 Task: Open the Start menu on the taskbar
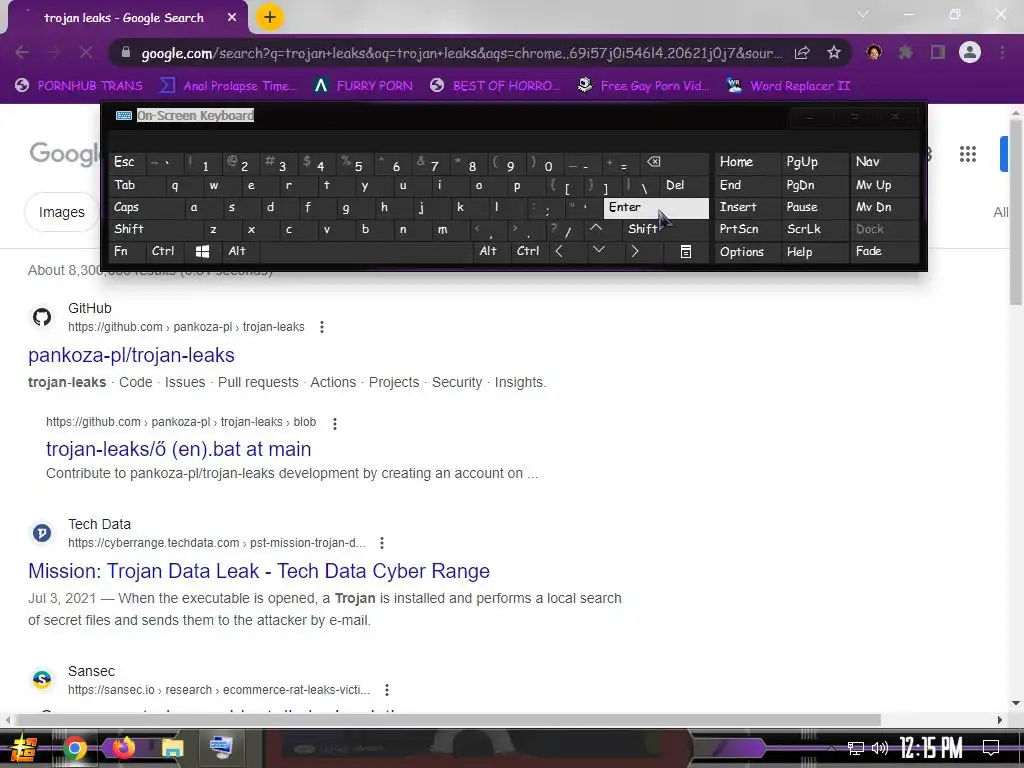pyautogui.click(x=24, y=748)
